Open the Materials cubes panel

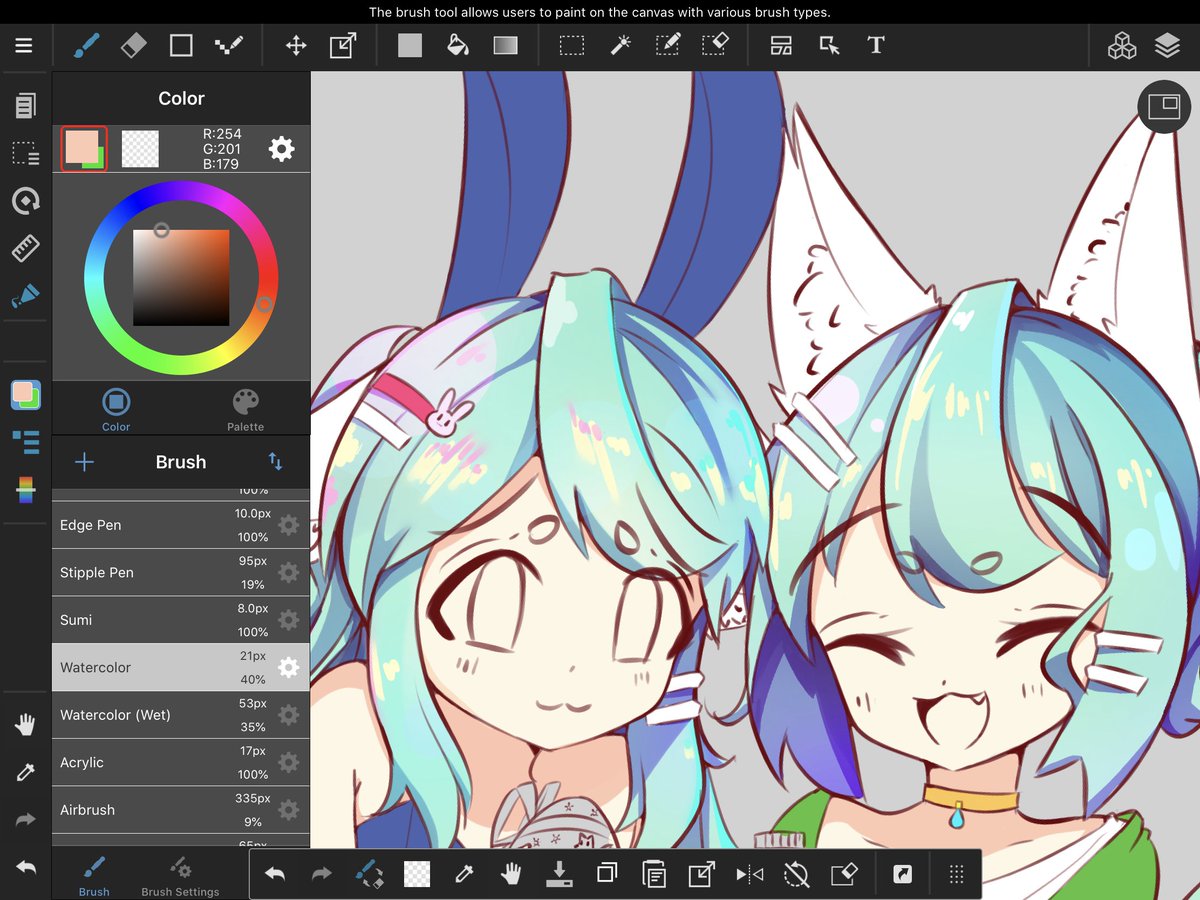pos(1122,46)
